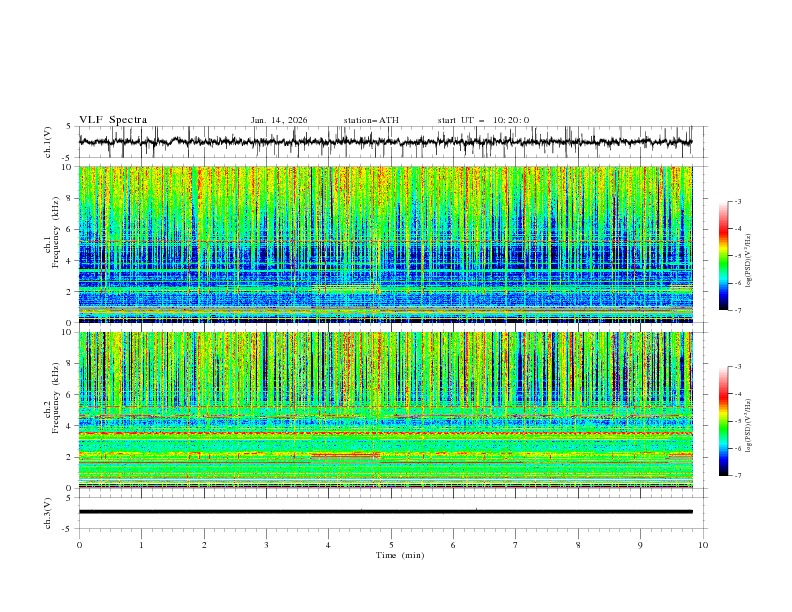Click time axis tick label "1"
The height and width of the screenshot is (612, 792).
click(x=141, y=545)
